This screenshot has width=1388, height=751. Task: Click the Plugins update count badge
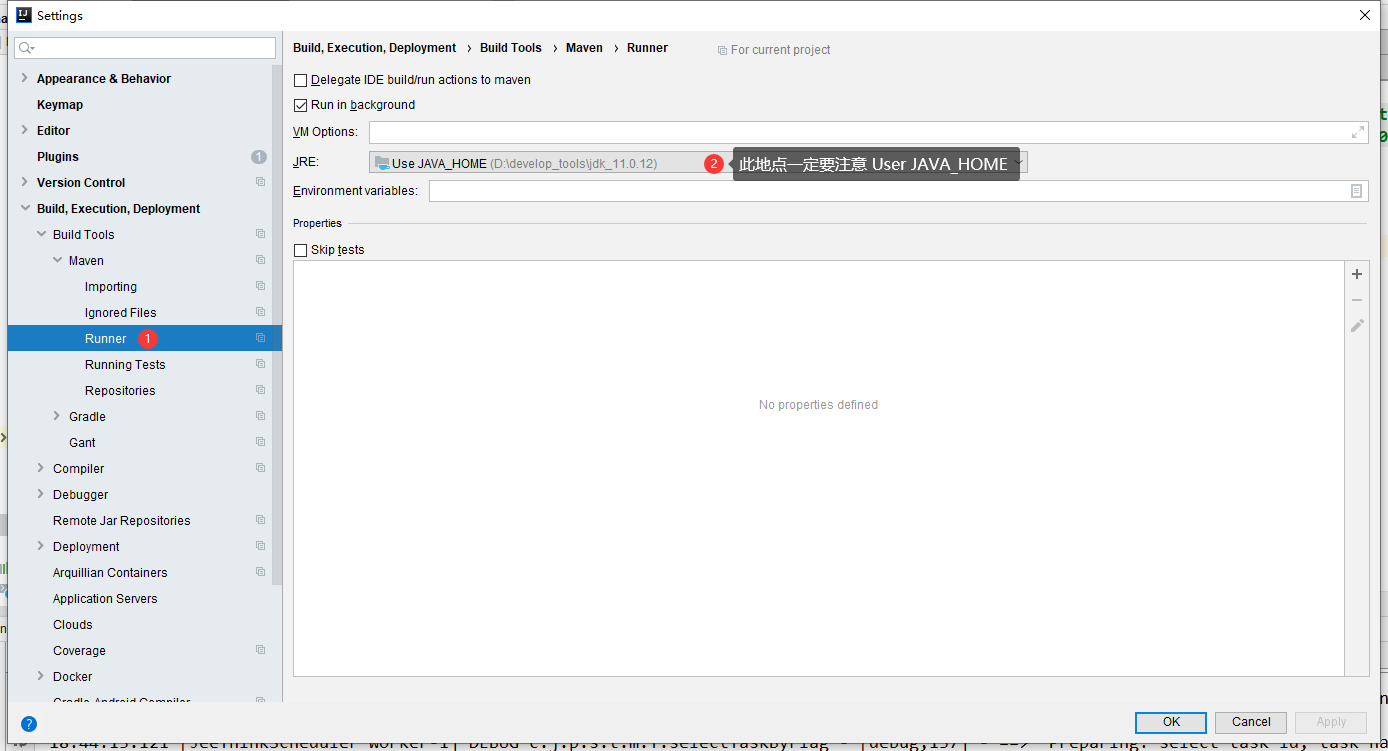click(x=259, y=157)
